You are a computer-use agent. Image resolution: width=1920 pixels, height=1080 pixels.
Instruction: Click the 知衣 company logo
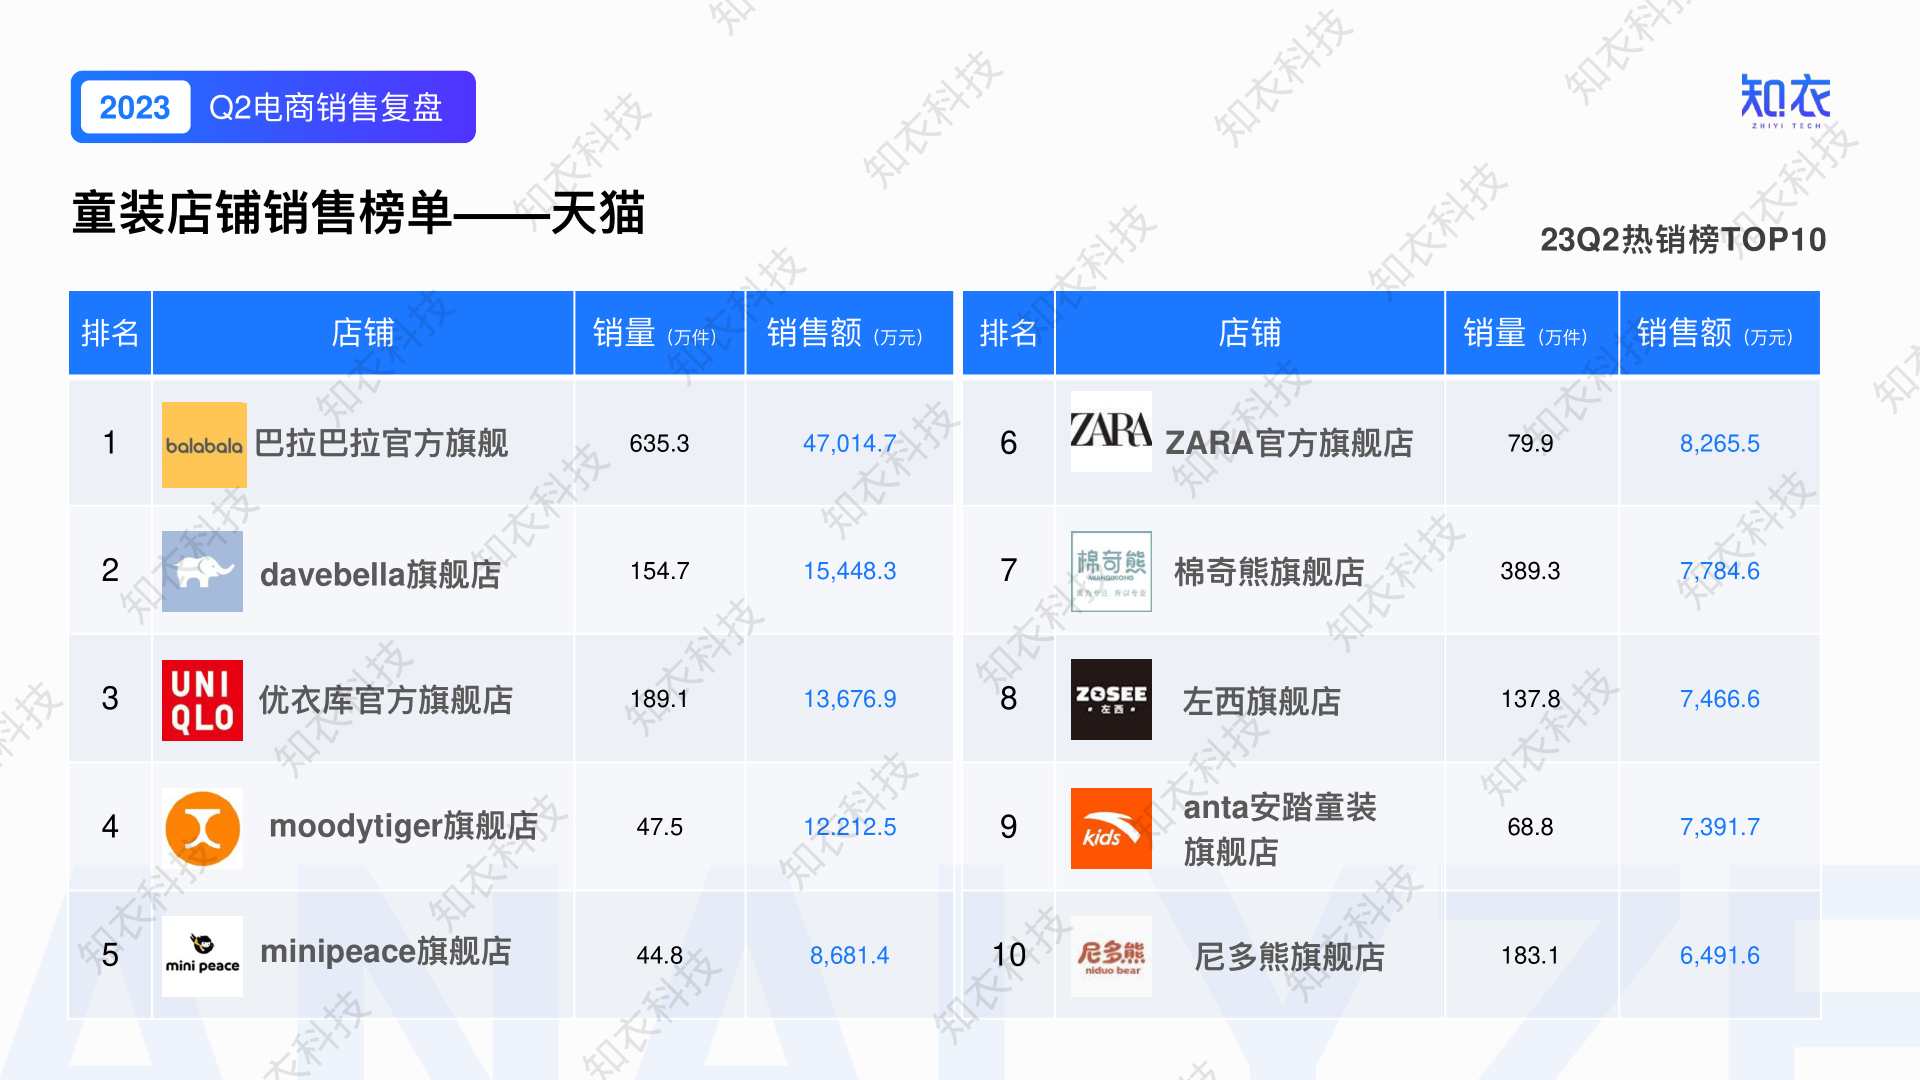coord(1786,101)
